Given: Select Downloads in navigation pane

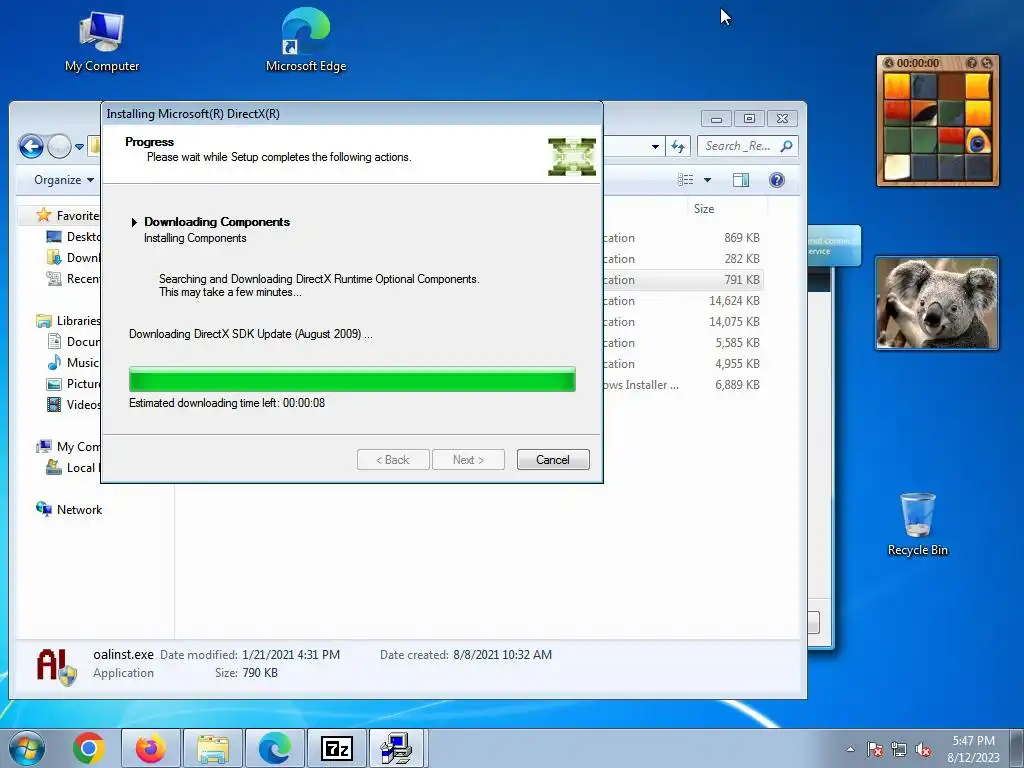Looking at the screenshot, I should coord(73,257).
